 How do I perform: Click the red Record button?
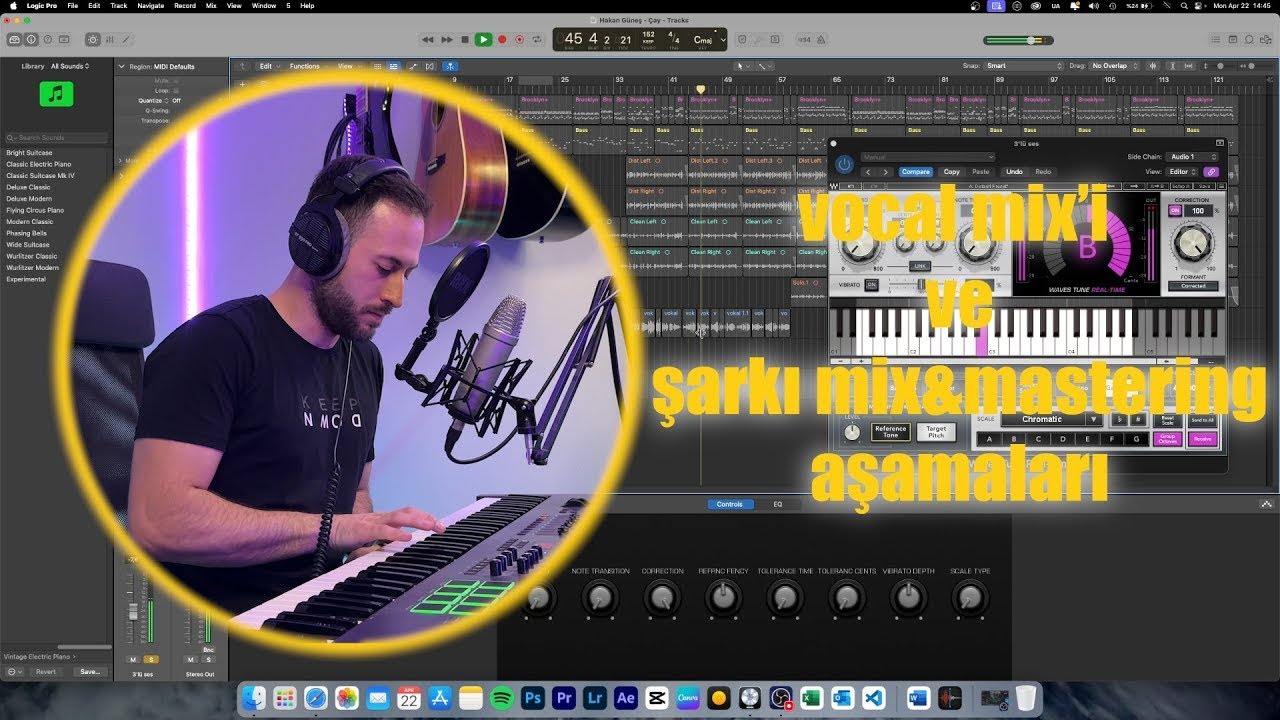tap(501, 40)
